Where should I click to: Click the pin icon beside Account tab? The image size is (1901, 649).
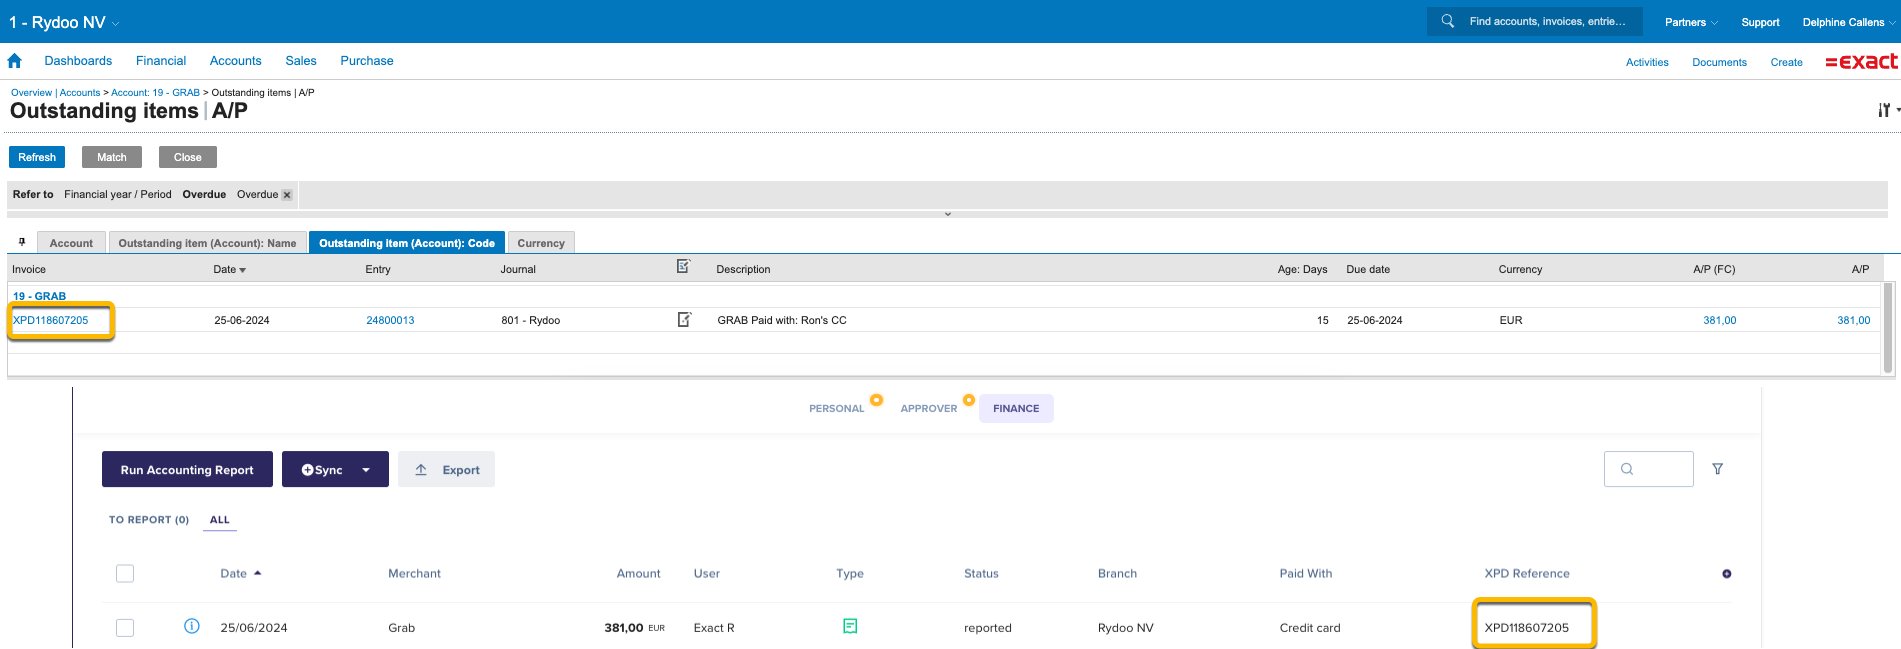(22, 242)
